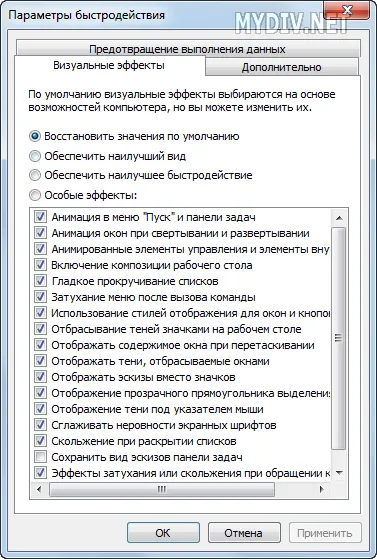
Task: Uncheck Скольжение при раскрытии списков
Action: coord(40,441)
